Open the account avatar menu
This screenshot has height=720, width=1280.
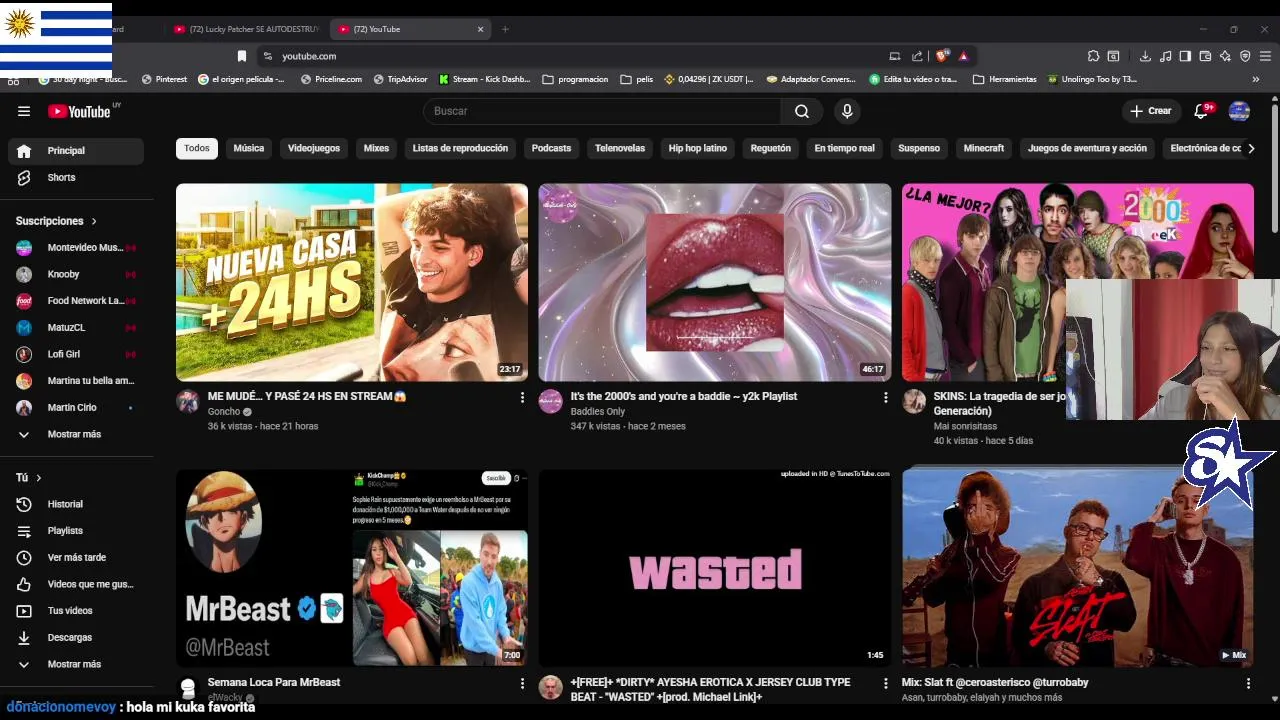(x=1239, y=111)
